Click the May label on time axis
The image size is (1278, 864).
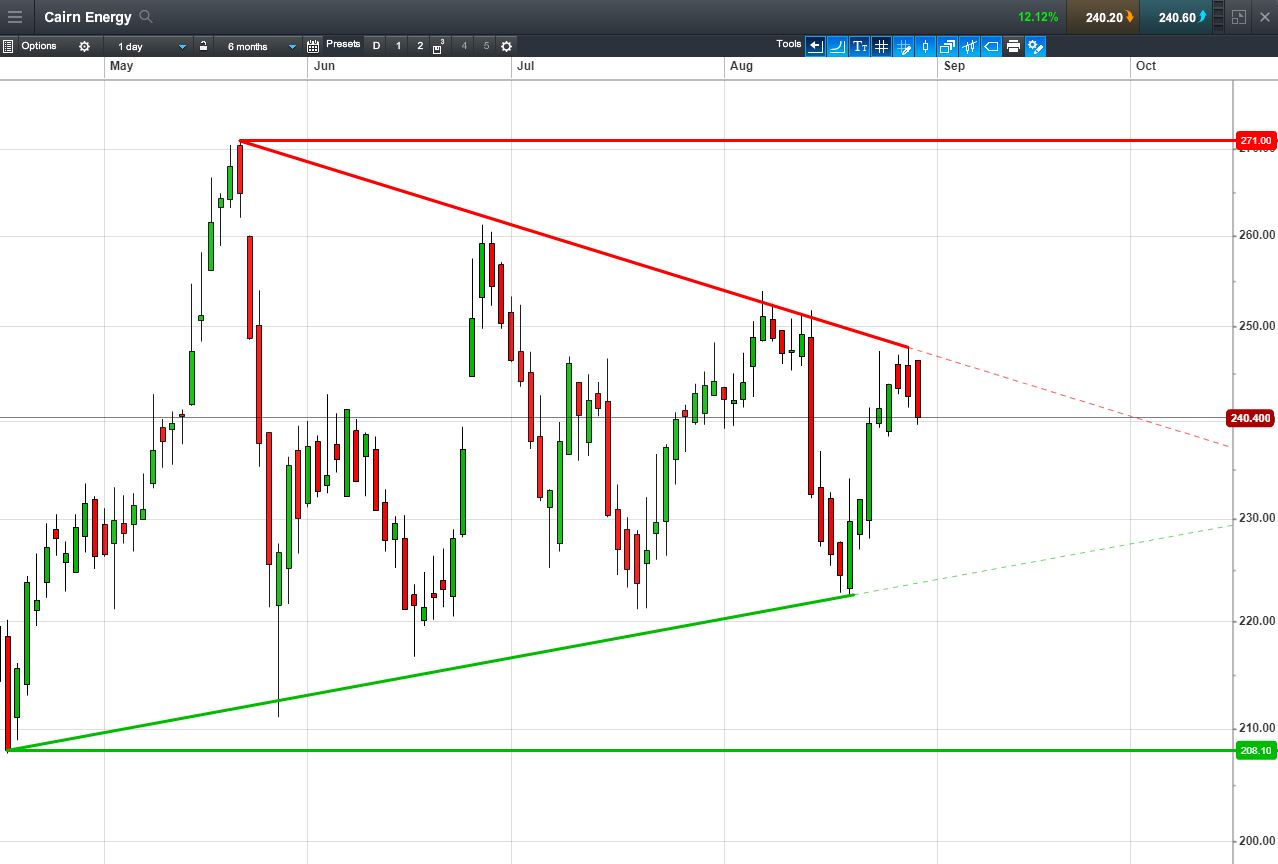[121, 66]
